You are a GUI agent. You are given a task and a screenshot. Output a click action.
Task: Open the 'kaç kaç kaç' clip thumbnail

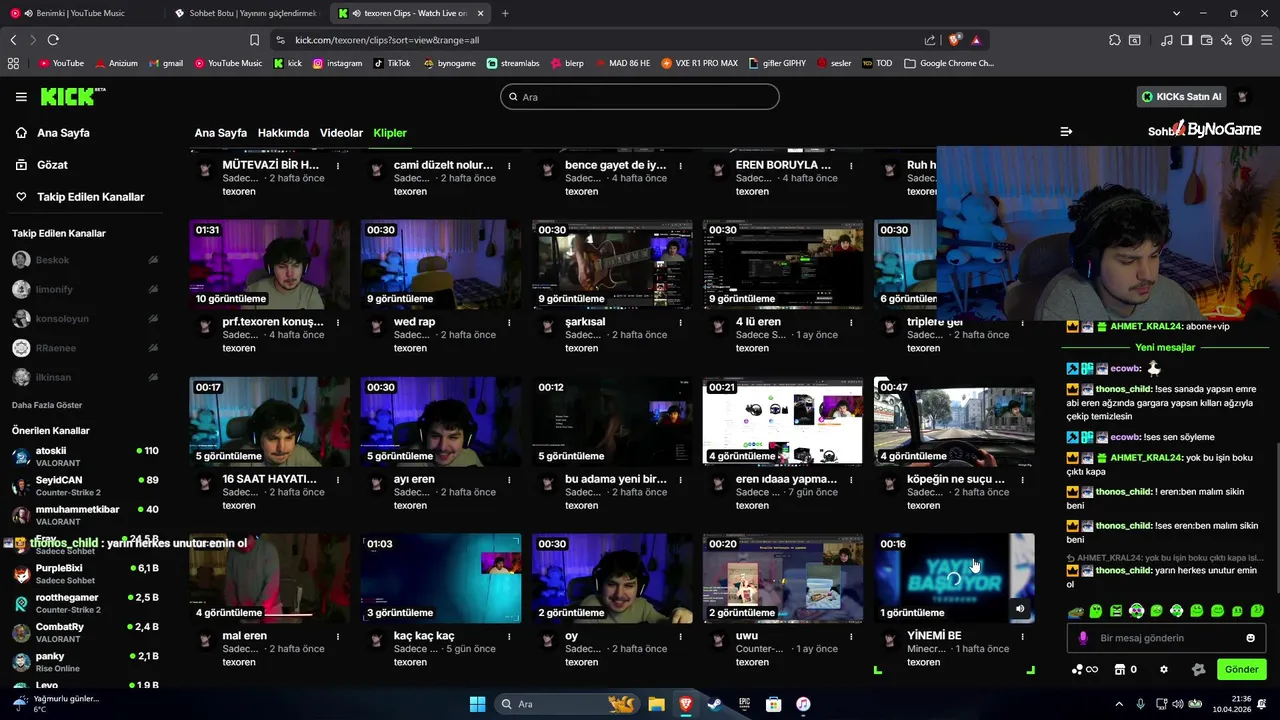(x=441, y=578)
